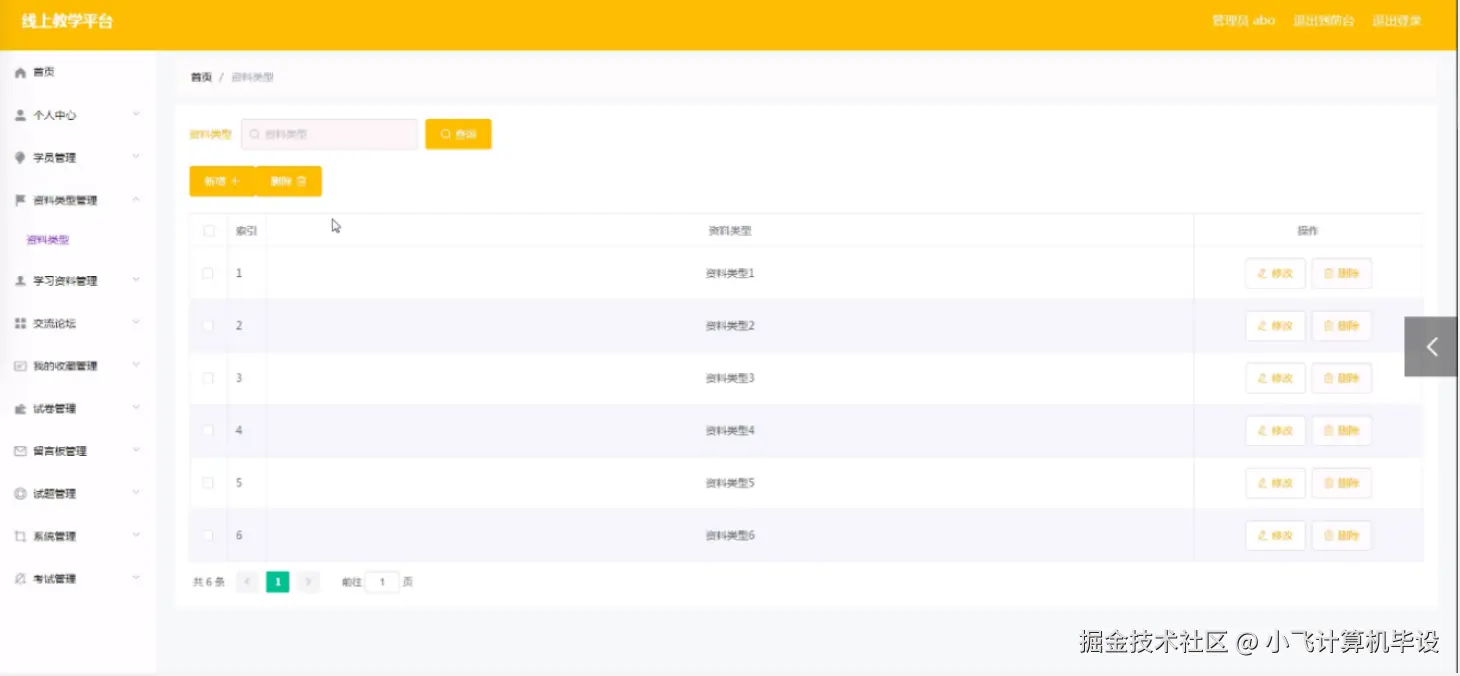This screenshot has height=676, width=1460.
Task: Expand 试卷管理 using its chevron
Action: click(x=136, y=408)
